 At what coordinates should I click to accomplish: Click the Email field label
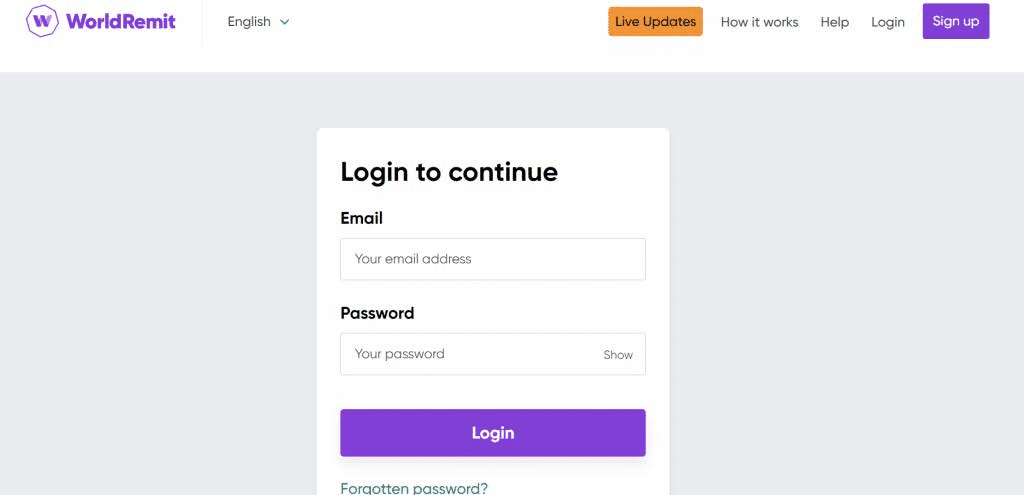tap(362, 218)
